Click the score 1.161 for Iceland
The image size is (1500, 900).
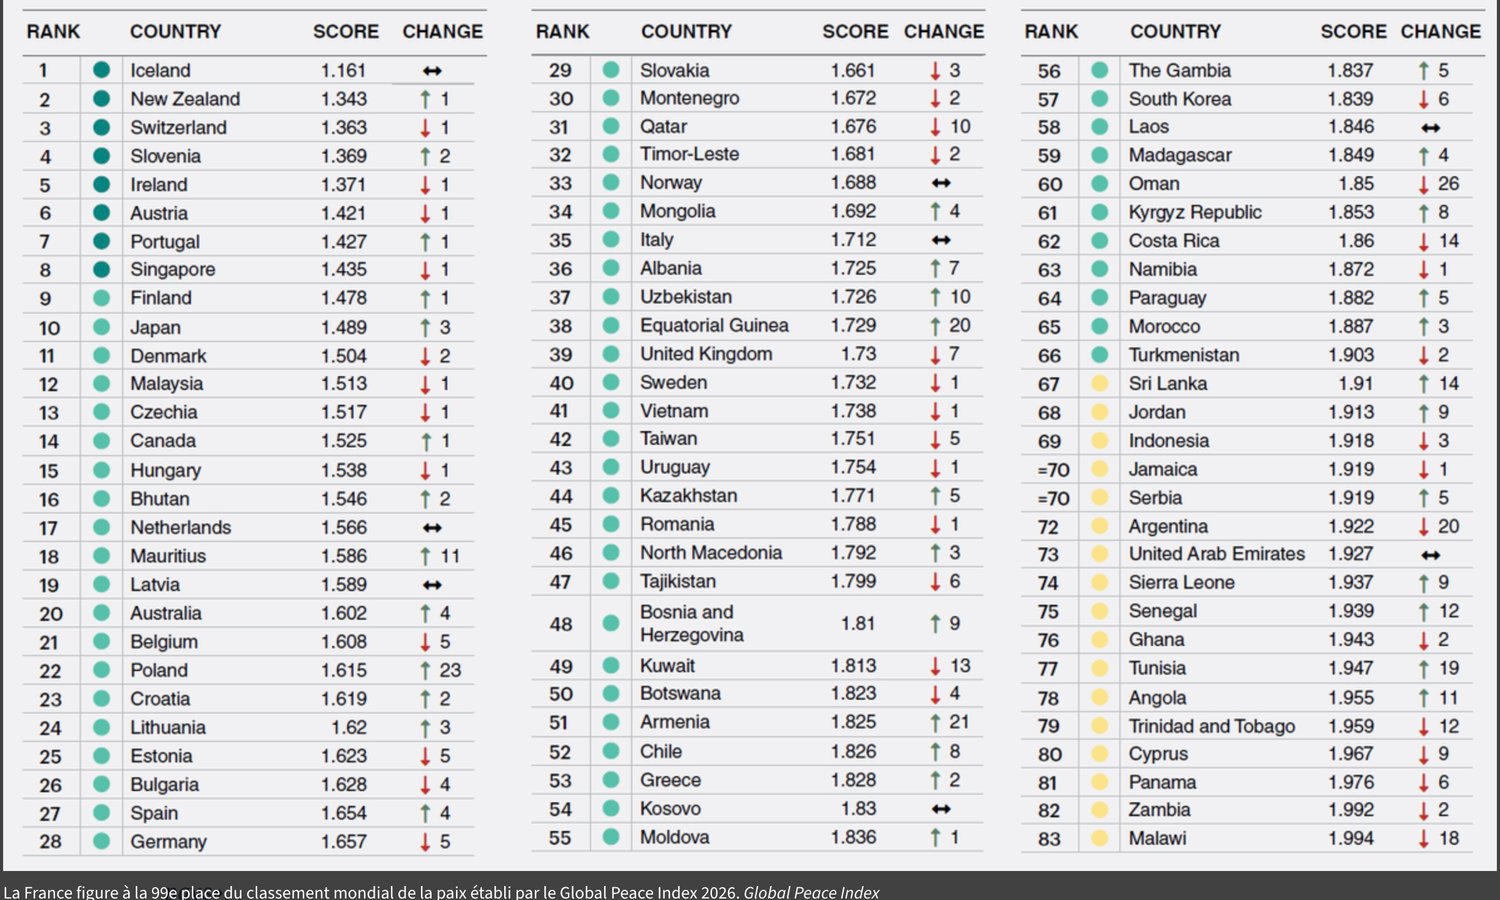[x=343, y=70]
